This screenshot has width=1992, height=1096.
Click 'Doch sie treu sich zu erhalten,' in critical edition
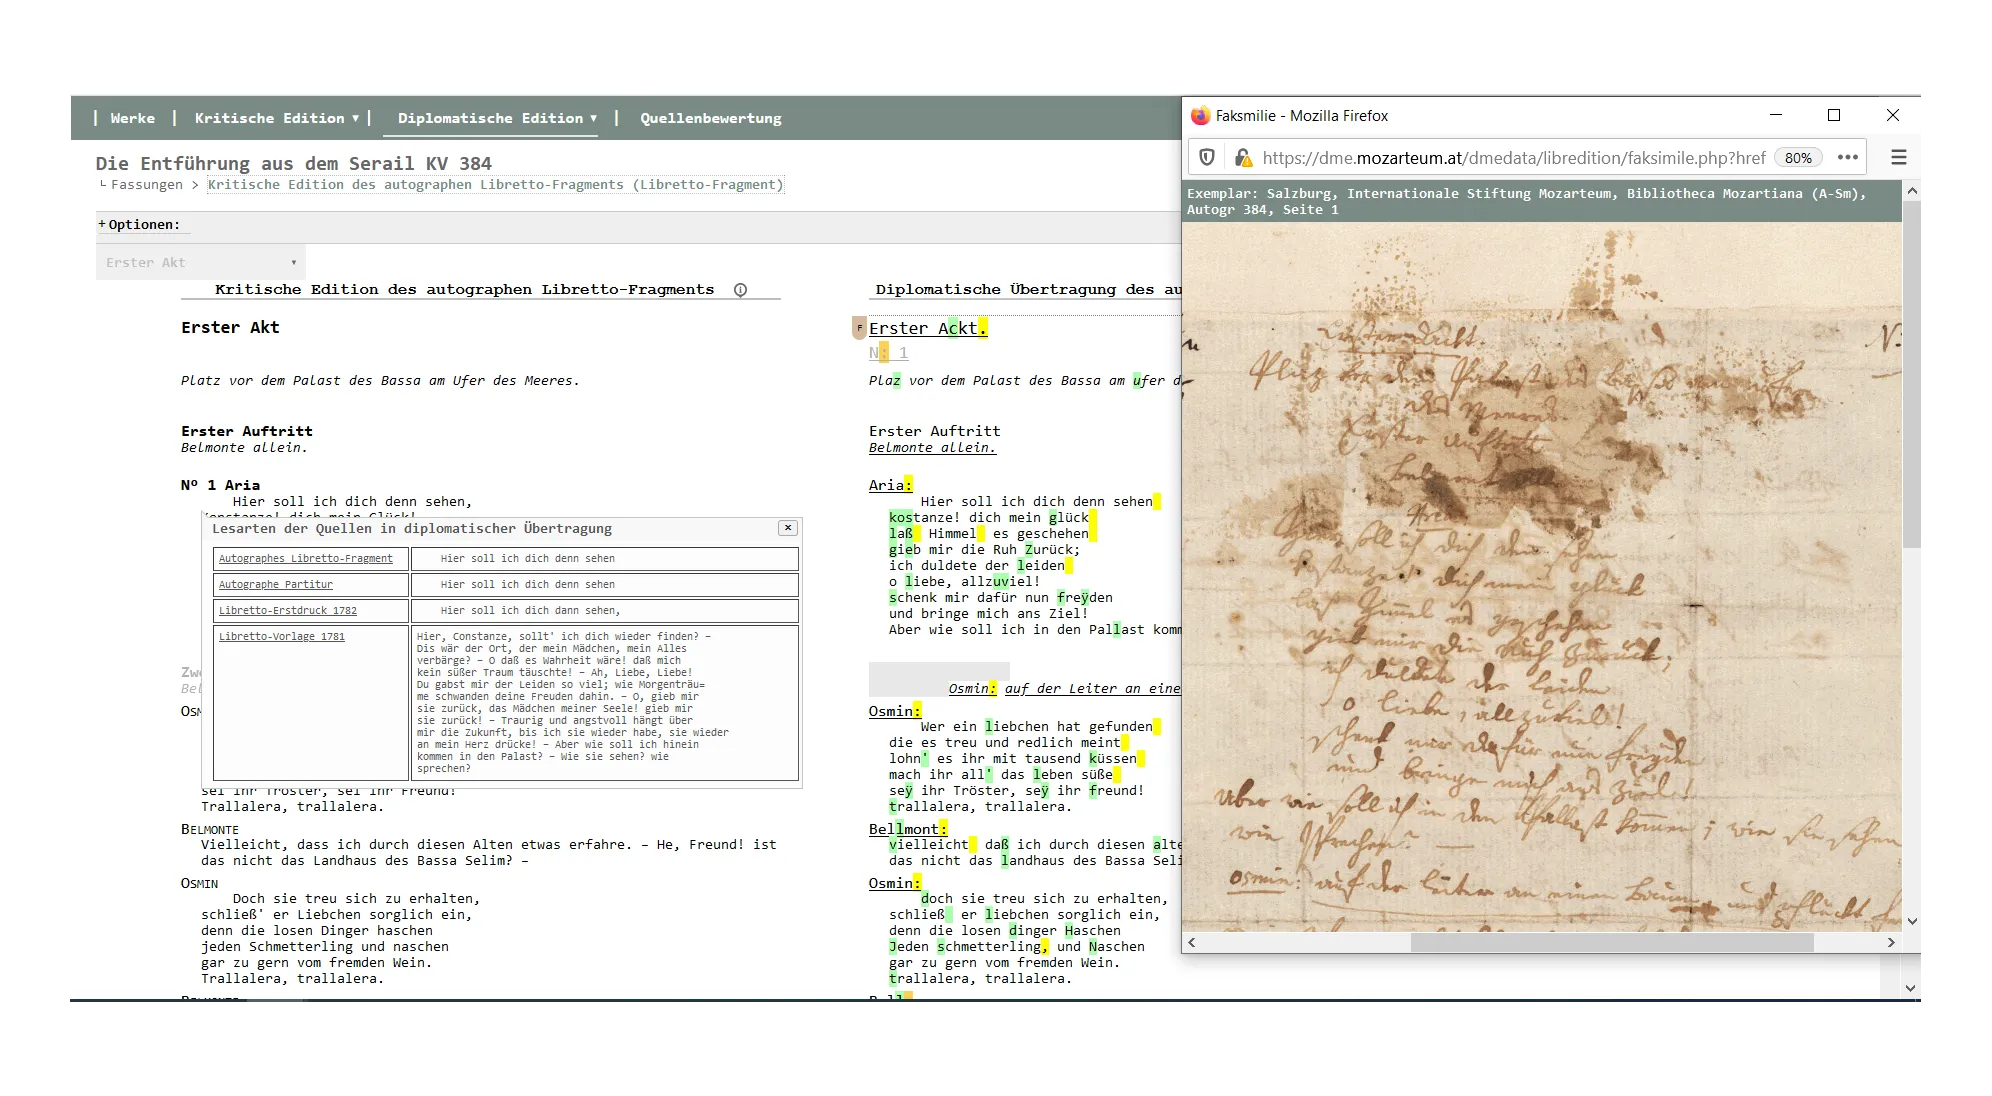pyautogui.click(x=356, y=899)
